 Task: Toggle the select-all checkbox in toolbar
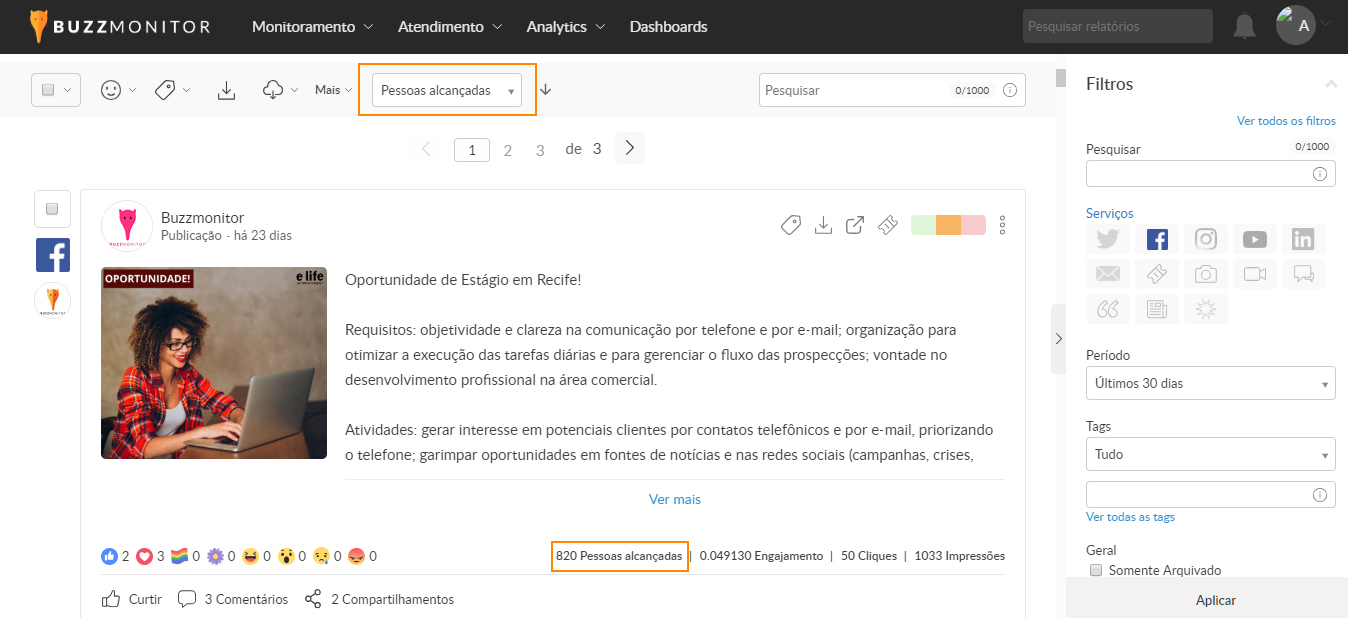coord(48,90)
